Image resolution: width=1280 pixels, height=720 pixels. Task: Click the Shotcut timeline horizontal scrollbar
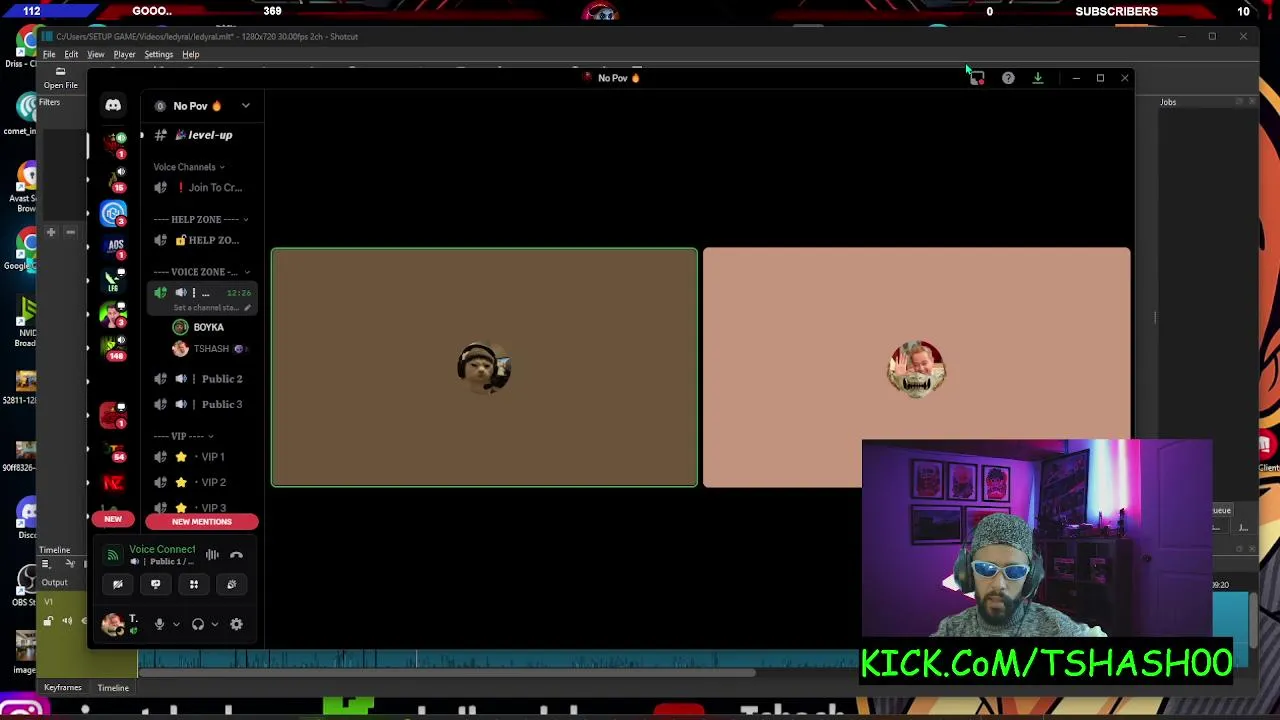[x=448, y=673]
